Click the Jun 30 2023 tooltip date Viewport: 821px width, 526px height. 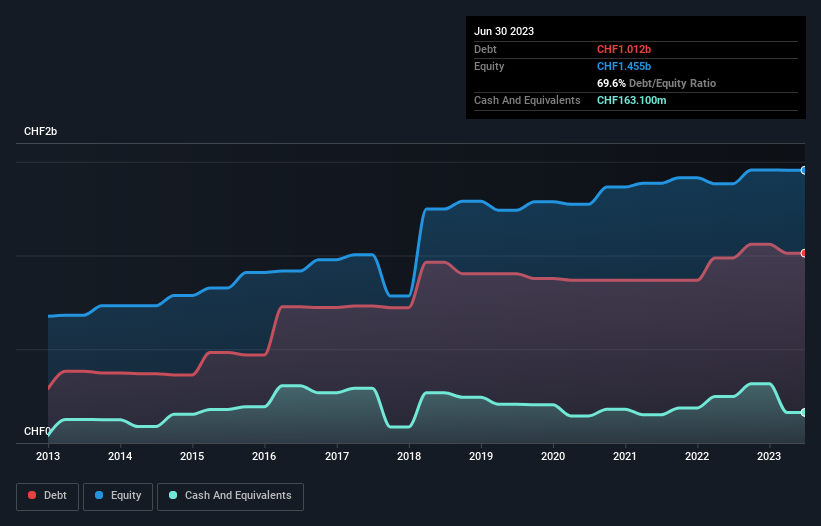(504, 31)
